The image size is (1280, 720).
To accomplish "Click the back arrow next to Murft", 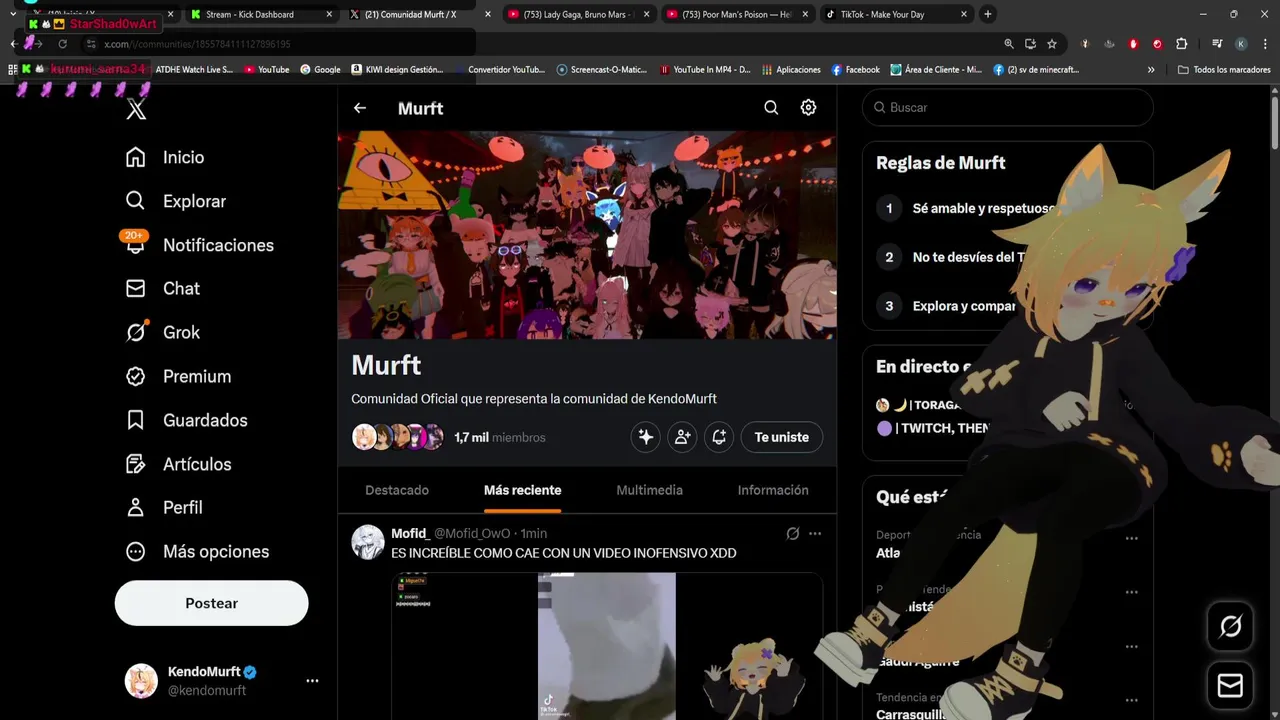I will (x=360, y=108).
